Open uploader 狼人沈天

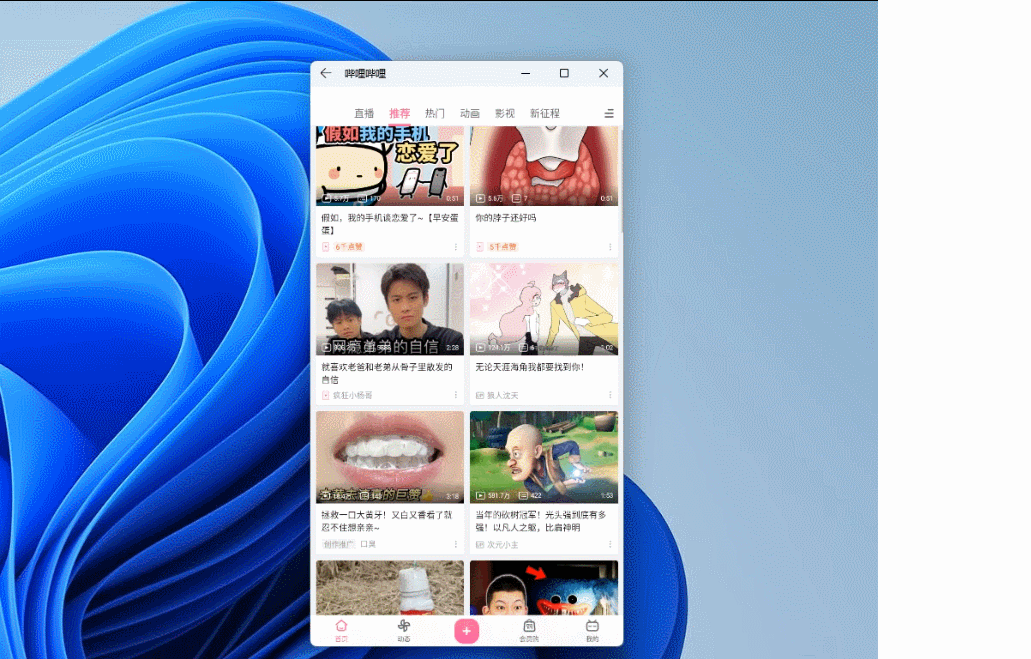502,395
